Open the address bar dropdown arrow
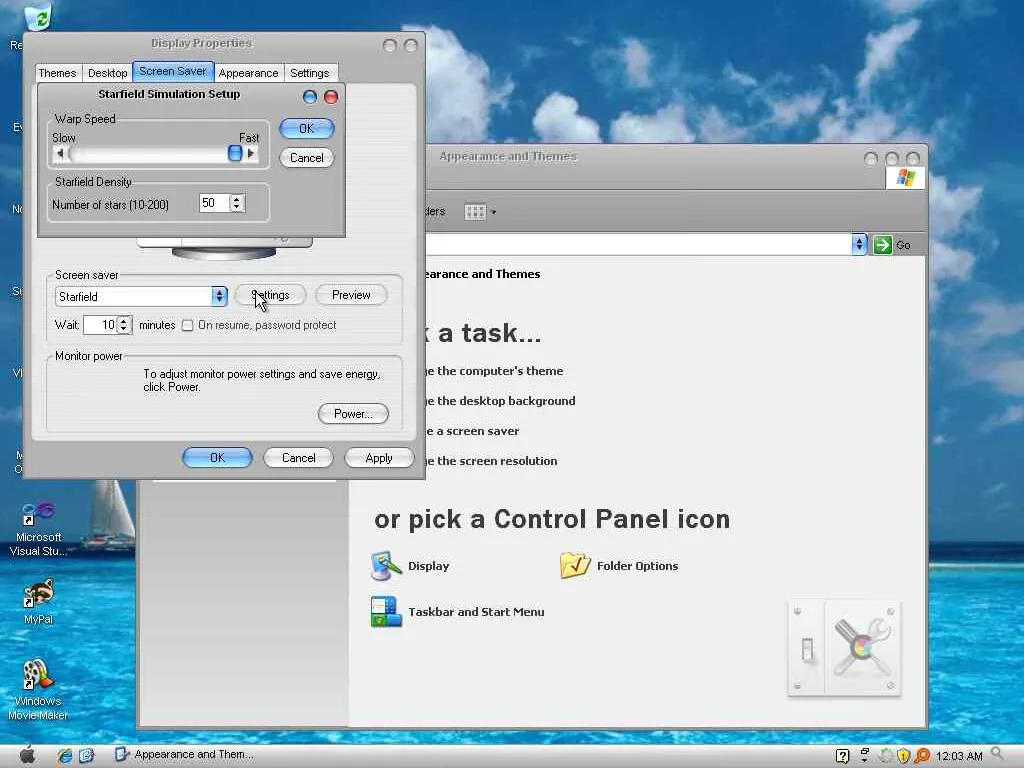 [859, 245]
